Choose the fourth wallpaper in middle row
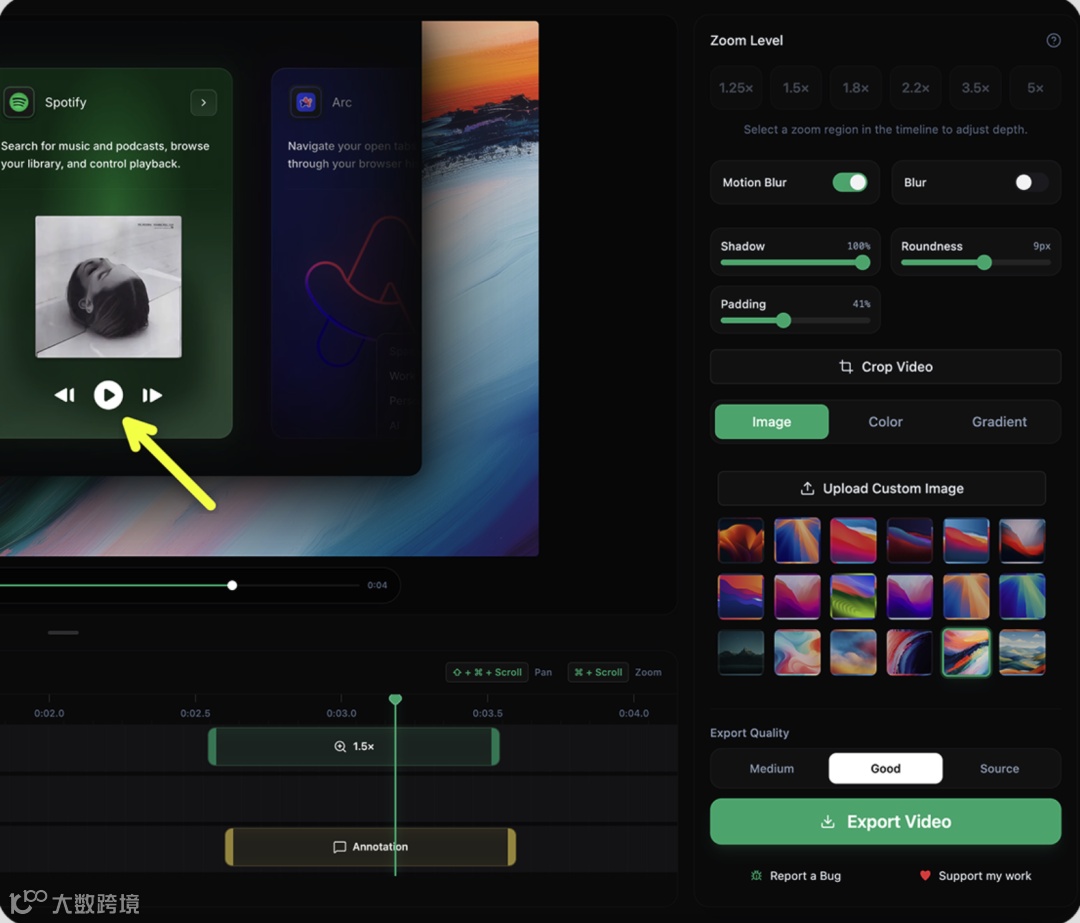This screenshot has width=1080, height=923. [x=909, y=597]
